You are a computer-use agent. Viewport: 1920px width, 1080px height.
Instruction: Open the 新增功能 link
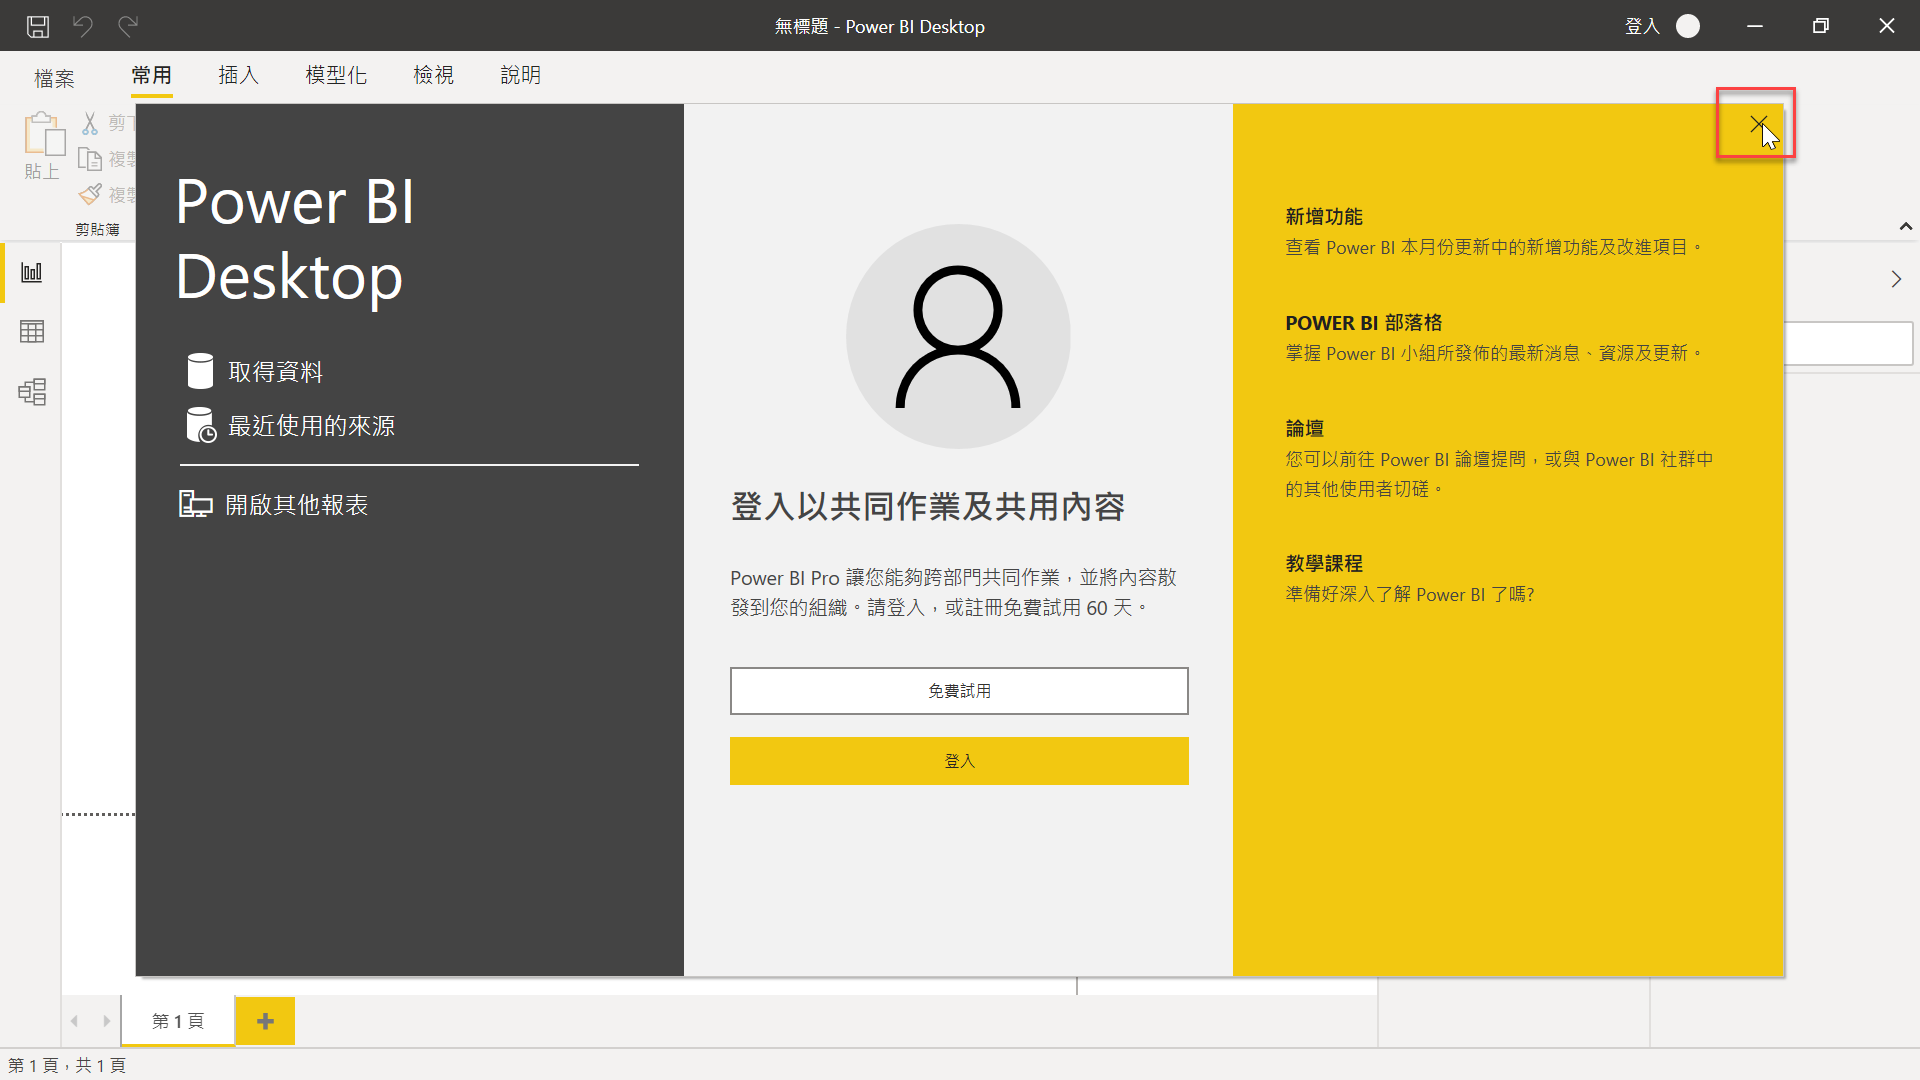point(1324,217)
